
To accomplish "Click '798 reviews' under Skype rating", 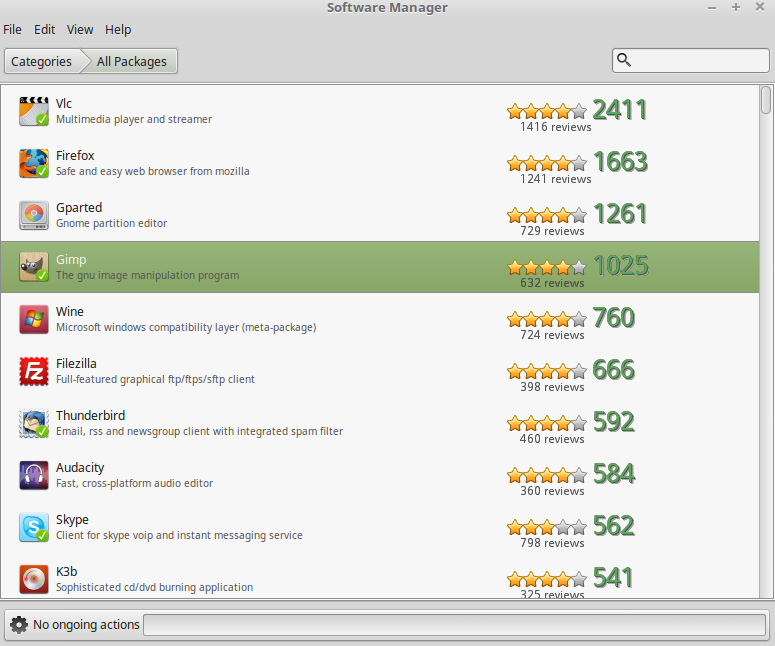I will pos(552,543).
